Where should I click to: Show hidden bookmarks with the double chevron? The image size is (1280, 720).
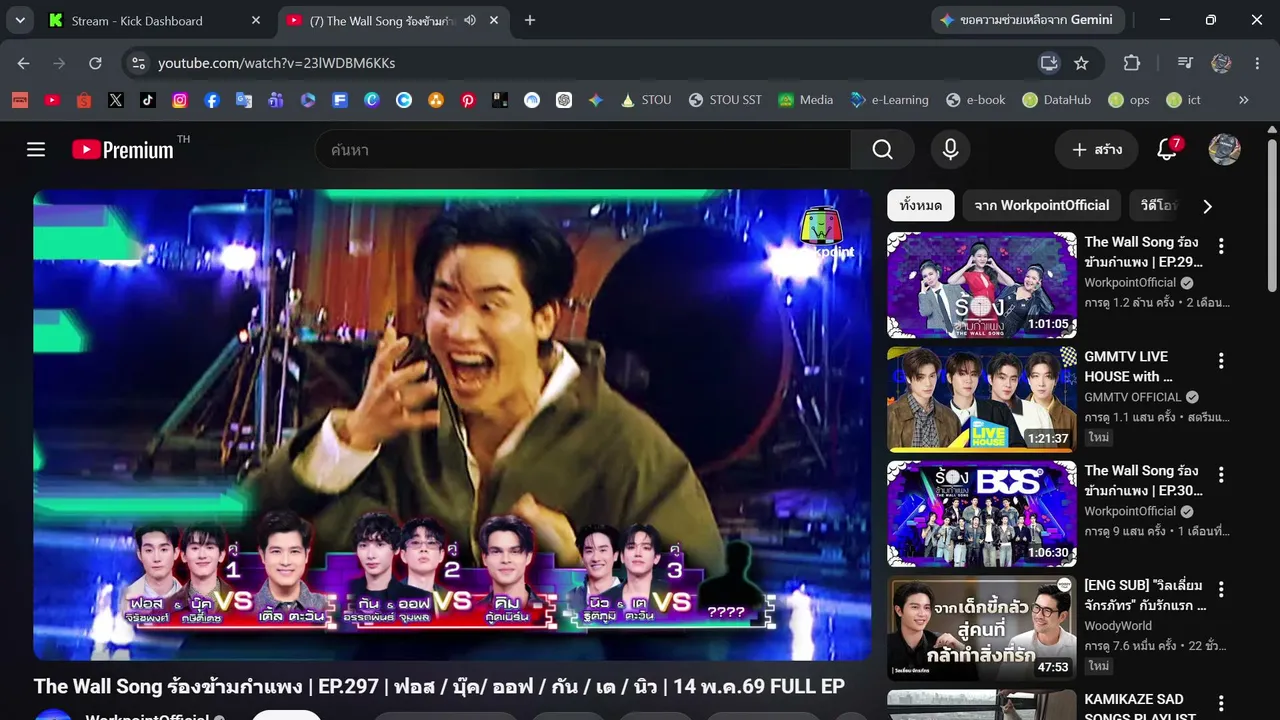click(1244, 100)
